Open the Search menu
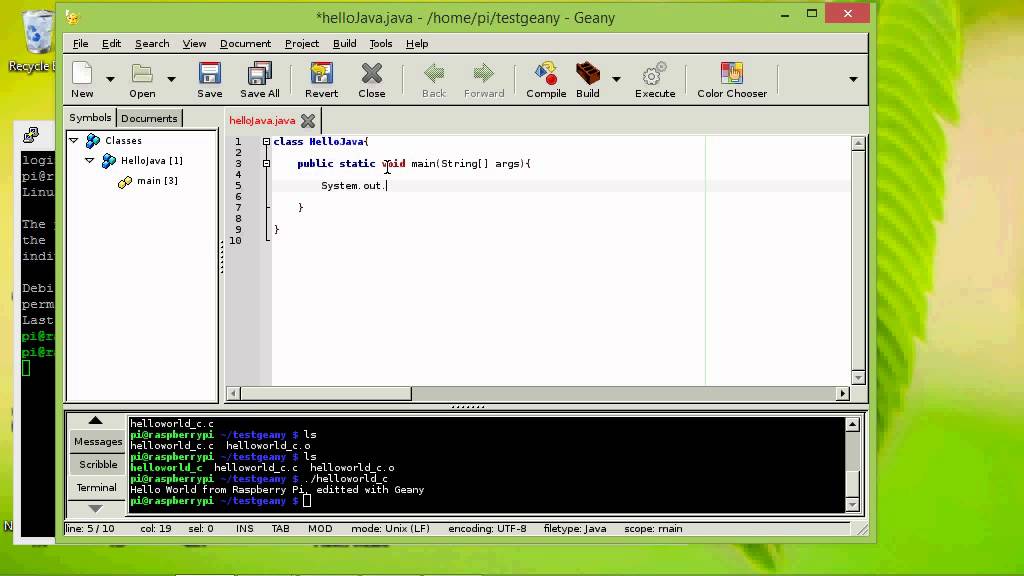Viewport: 1024px width, 576px height. [x=152, y=44]
